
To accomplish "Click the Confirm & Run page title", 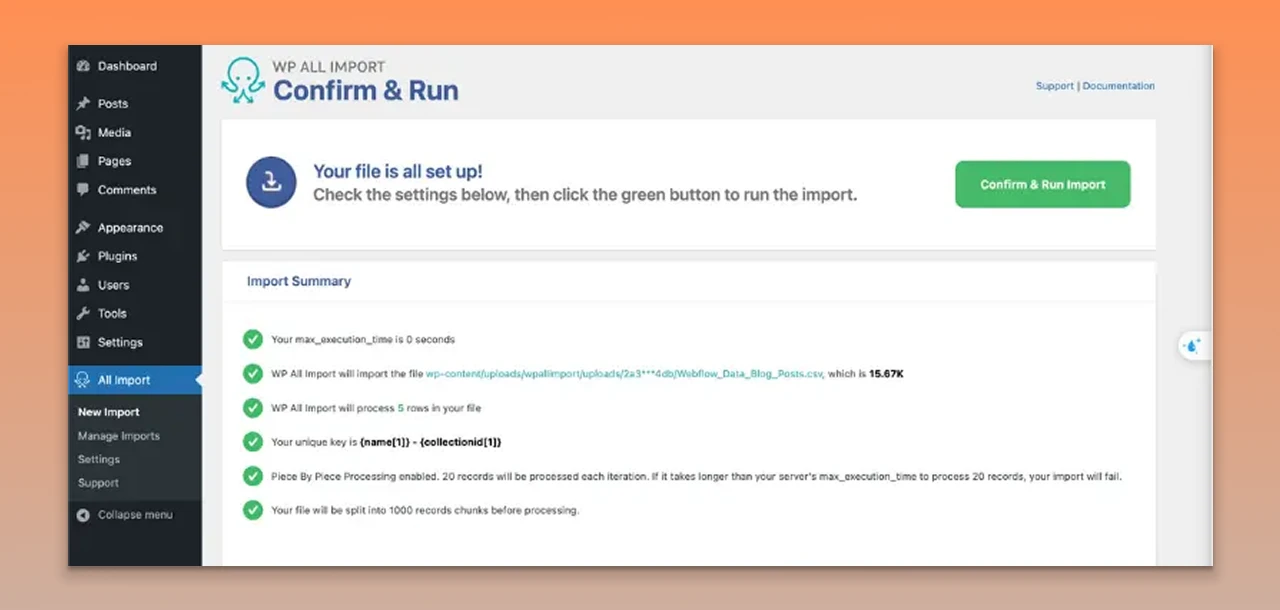I will [366, 91].
